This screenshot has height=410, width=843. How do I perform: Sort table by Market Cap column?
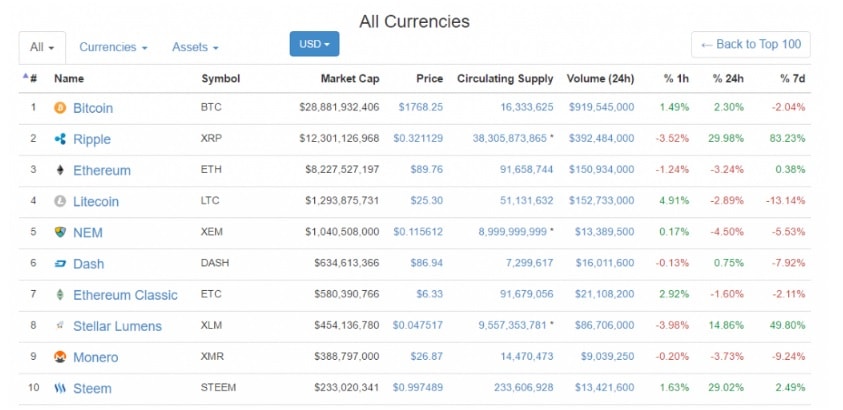(349, 78)
